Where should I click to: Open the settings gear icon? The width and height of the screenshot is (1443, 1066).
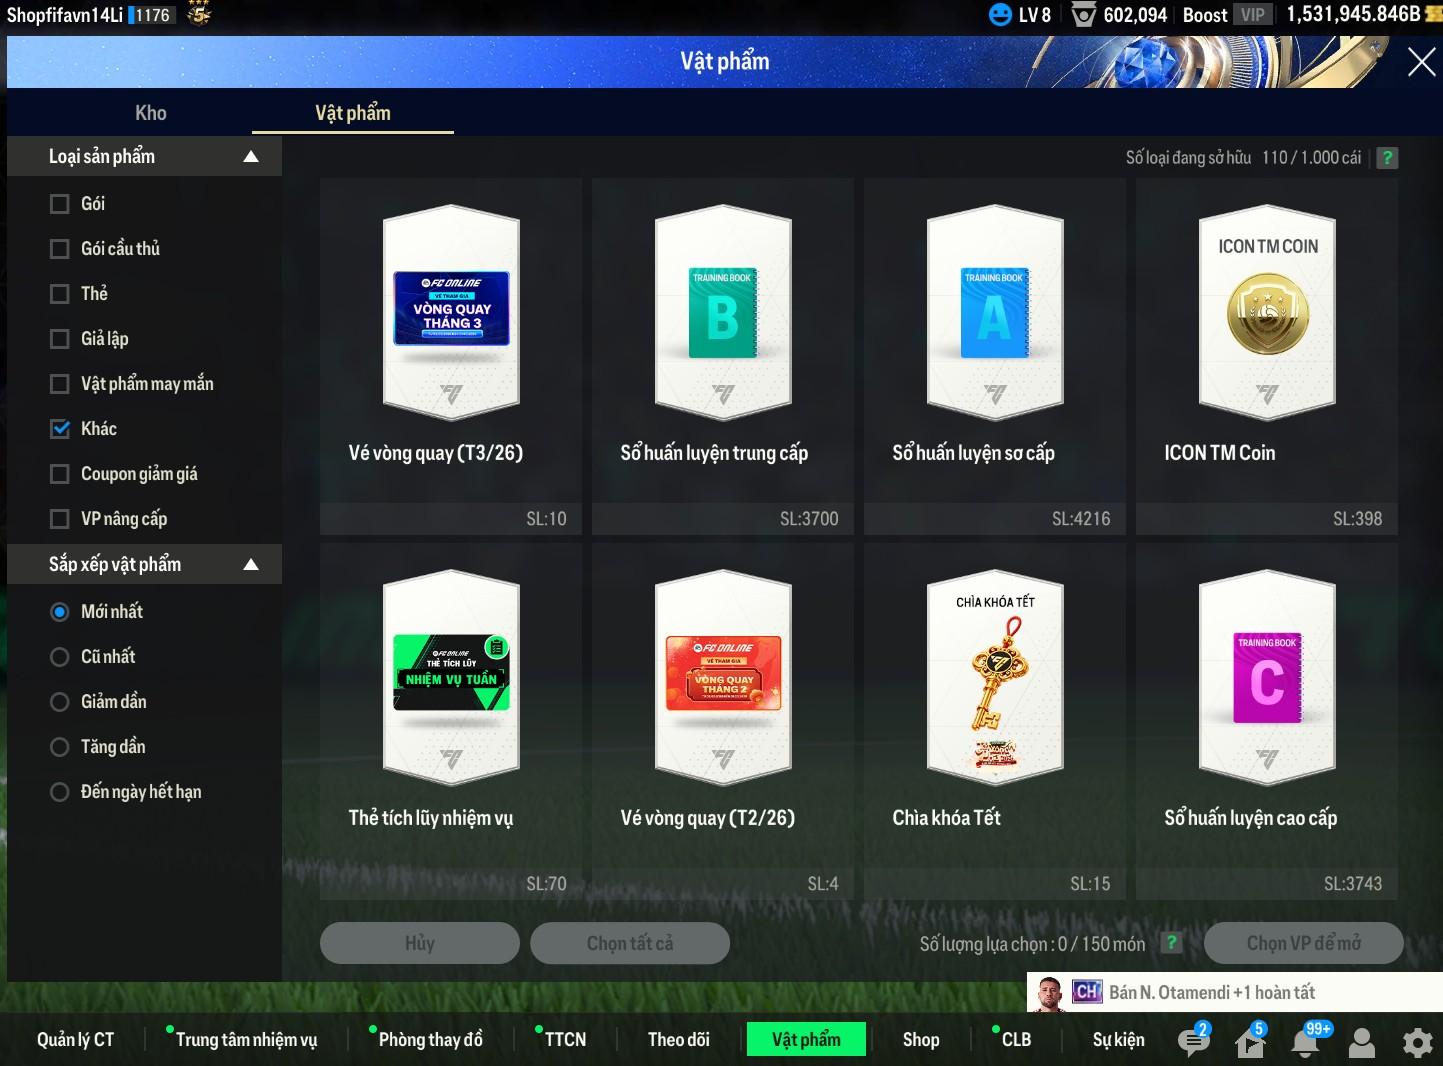[1417, 1042]
